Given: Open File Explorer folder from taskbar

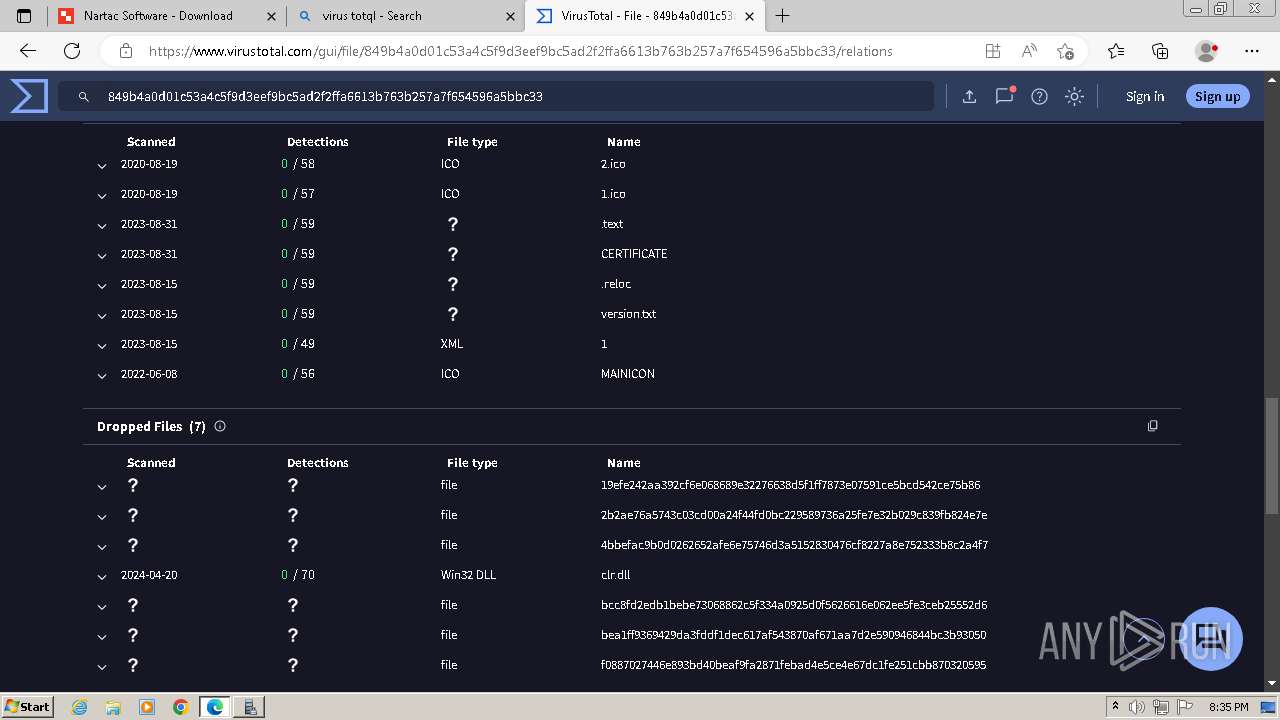Looking at the screenshot, I should tap(113, 707).
